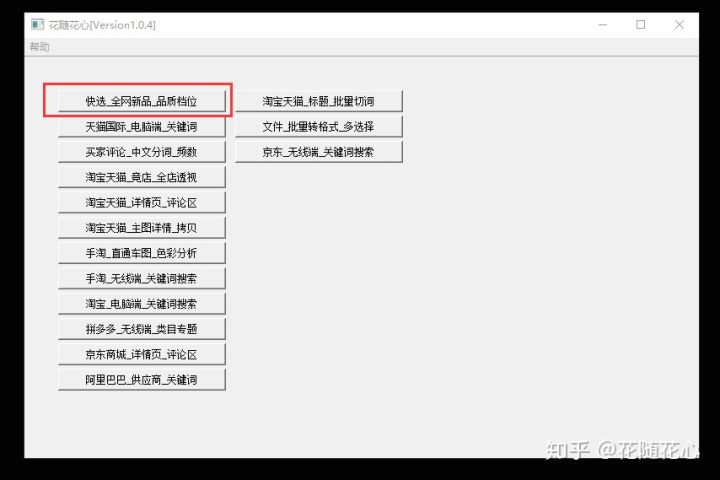Click 淘宝天猫_主图详情_拷贝 button

tap(142, 228)
